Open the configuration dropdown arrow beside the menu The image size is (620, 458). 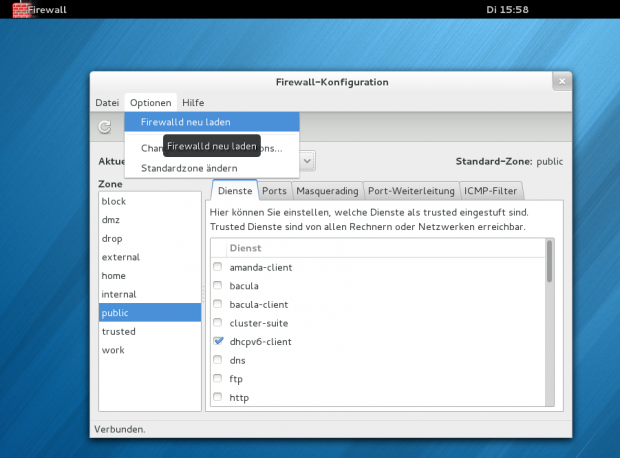(308, 160)
